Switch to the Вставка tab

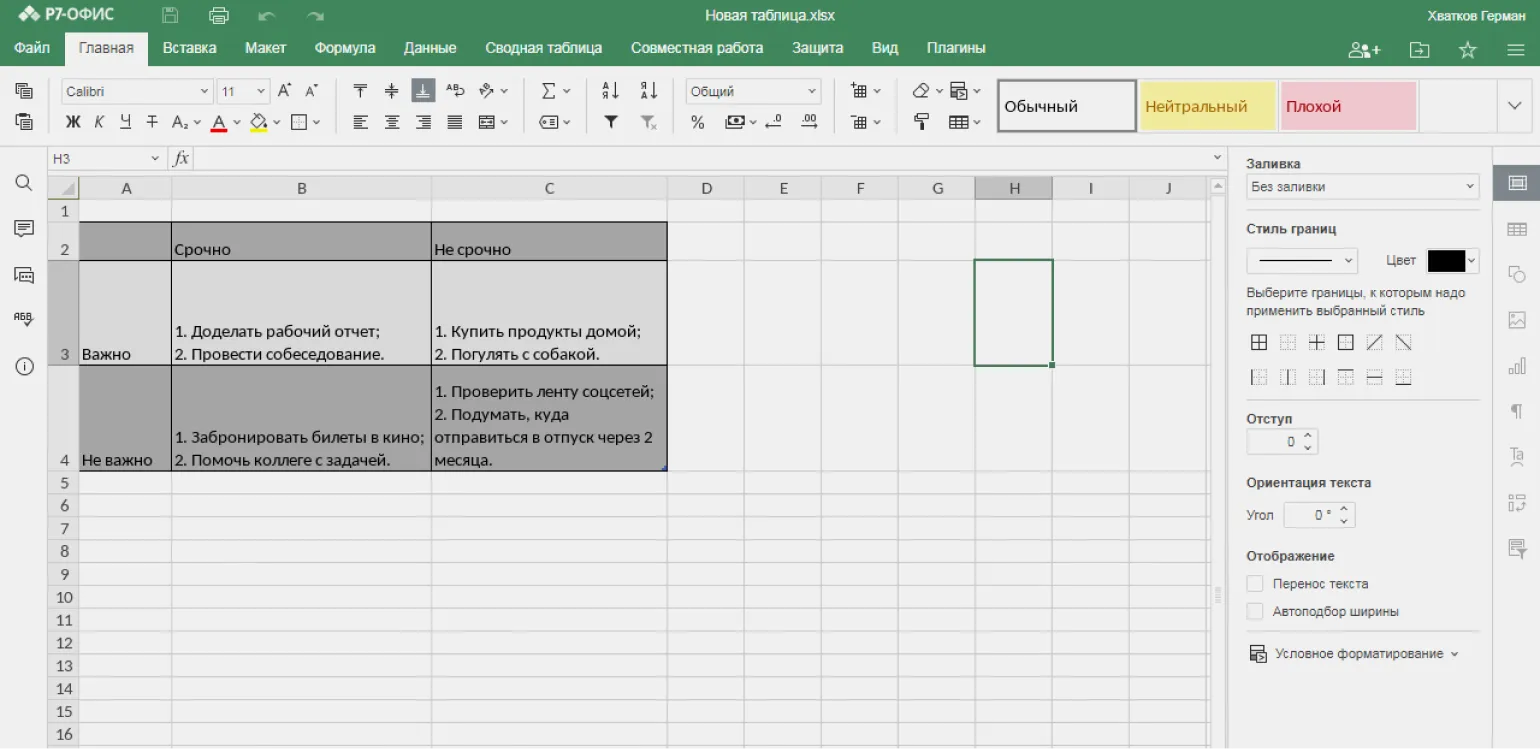(x=189, y=48)
